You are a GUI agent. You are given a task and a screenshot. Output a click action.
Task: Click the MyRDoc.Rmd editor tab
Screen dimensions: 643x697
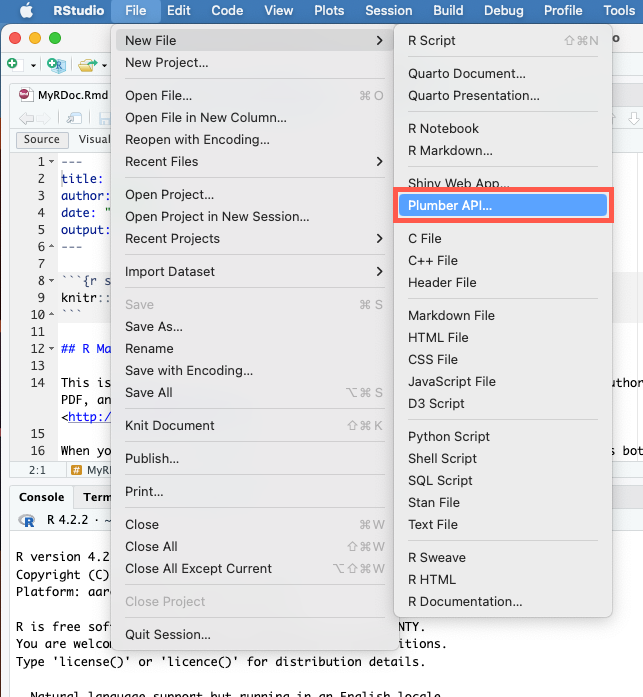tap(62, 95)
